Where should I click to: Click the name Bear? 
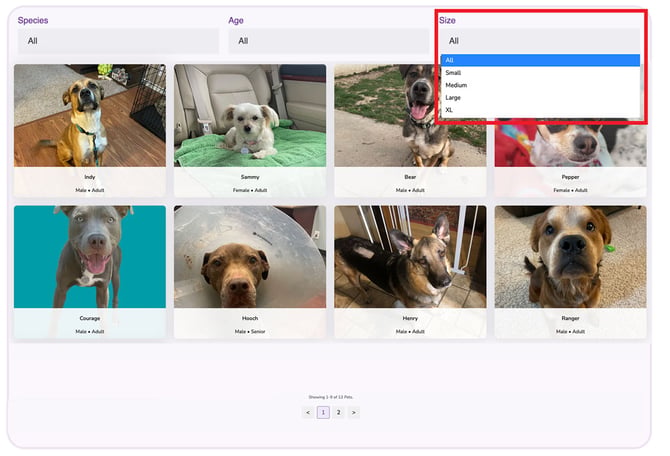[410, 177]
